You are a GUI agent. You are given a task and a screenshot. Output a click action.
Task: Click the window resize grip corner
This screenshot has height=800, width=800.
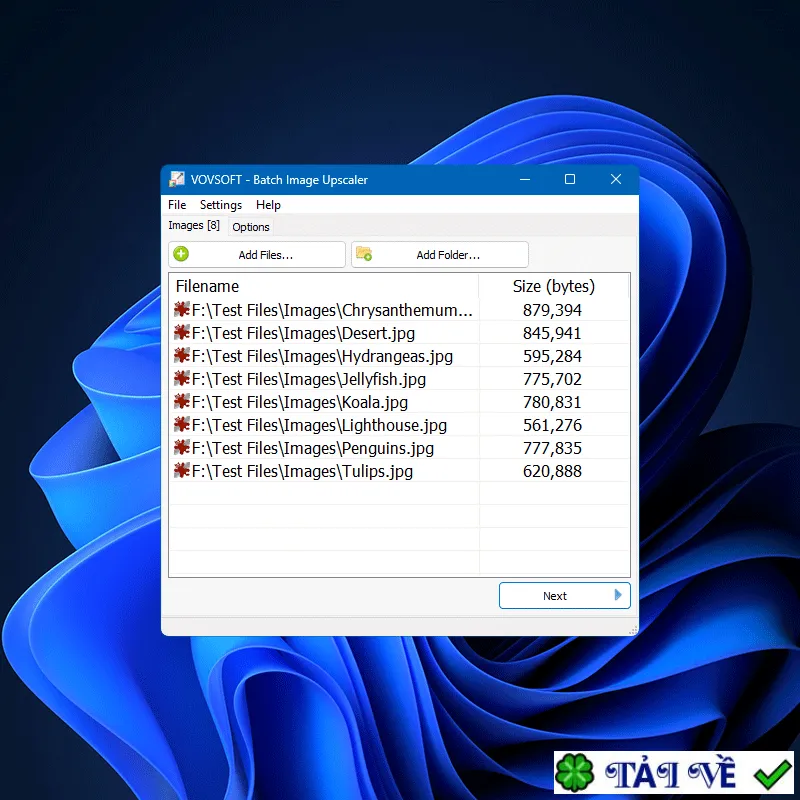(633, 631)
